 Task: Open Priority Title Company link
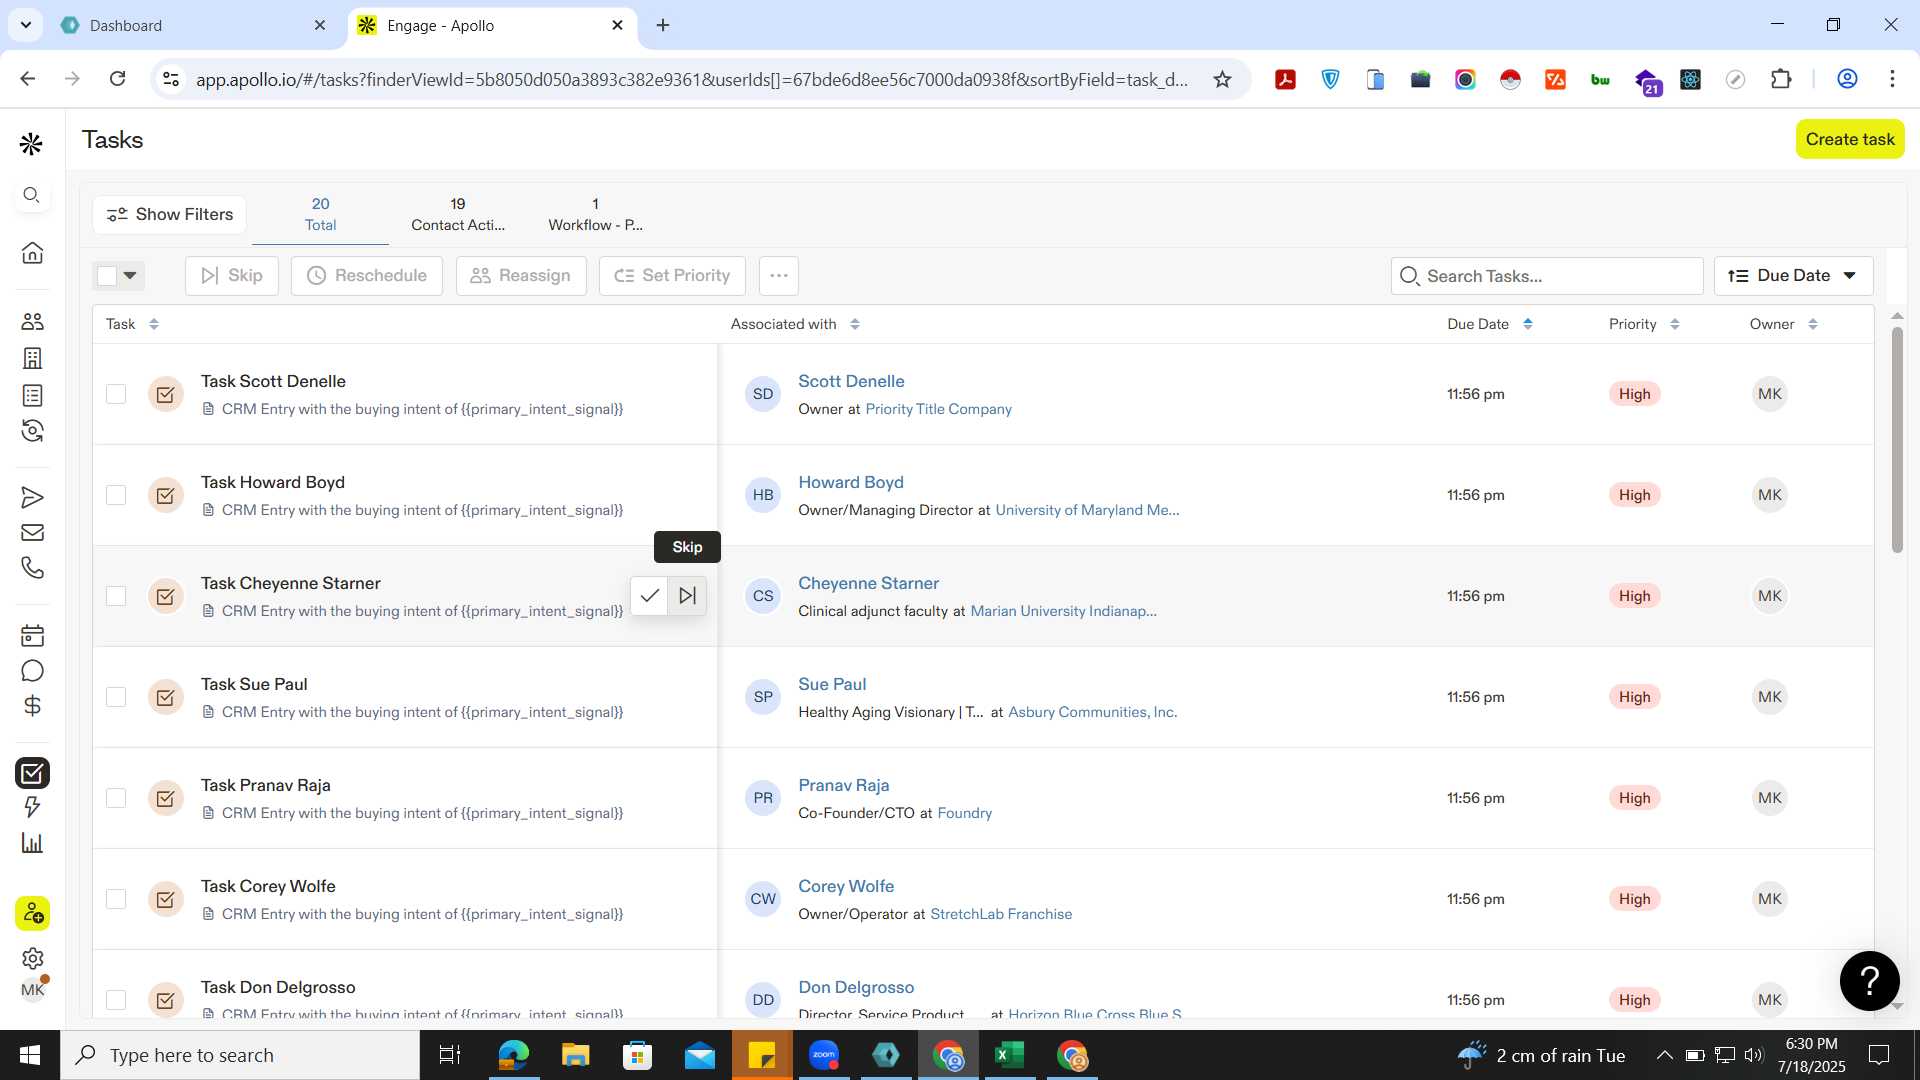click(x=938, y=409)
